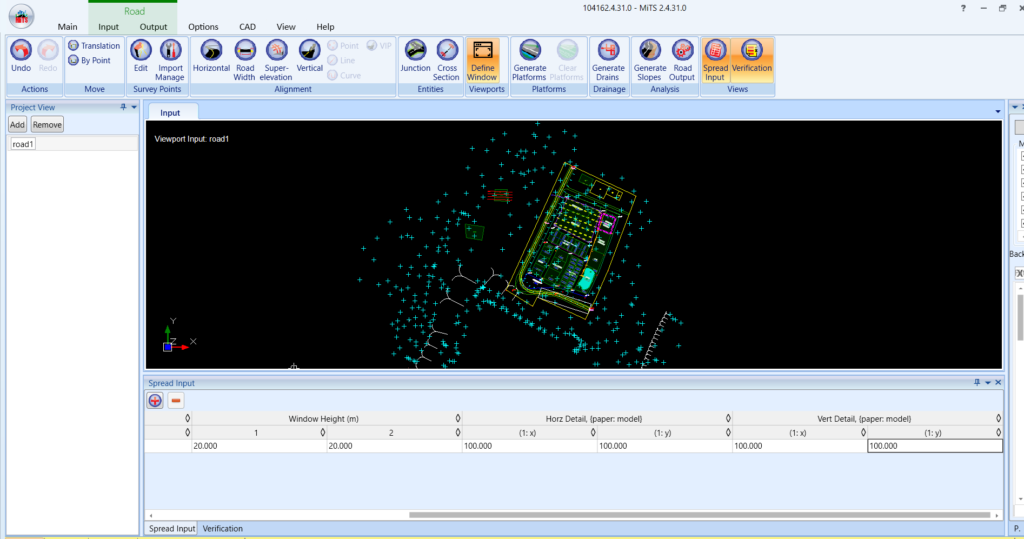Open the Main ribbon tab
1024x539 pixels.
(x=67, y=27)
